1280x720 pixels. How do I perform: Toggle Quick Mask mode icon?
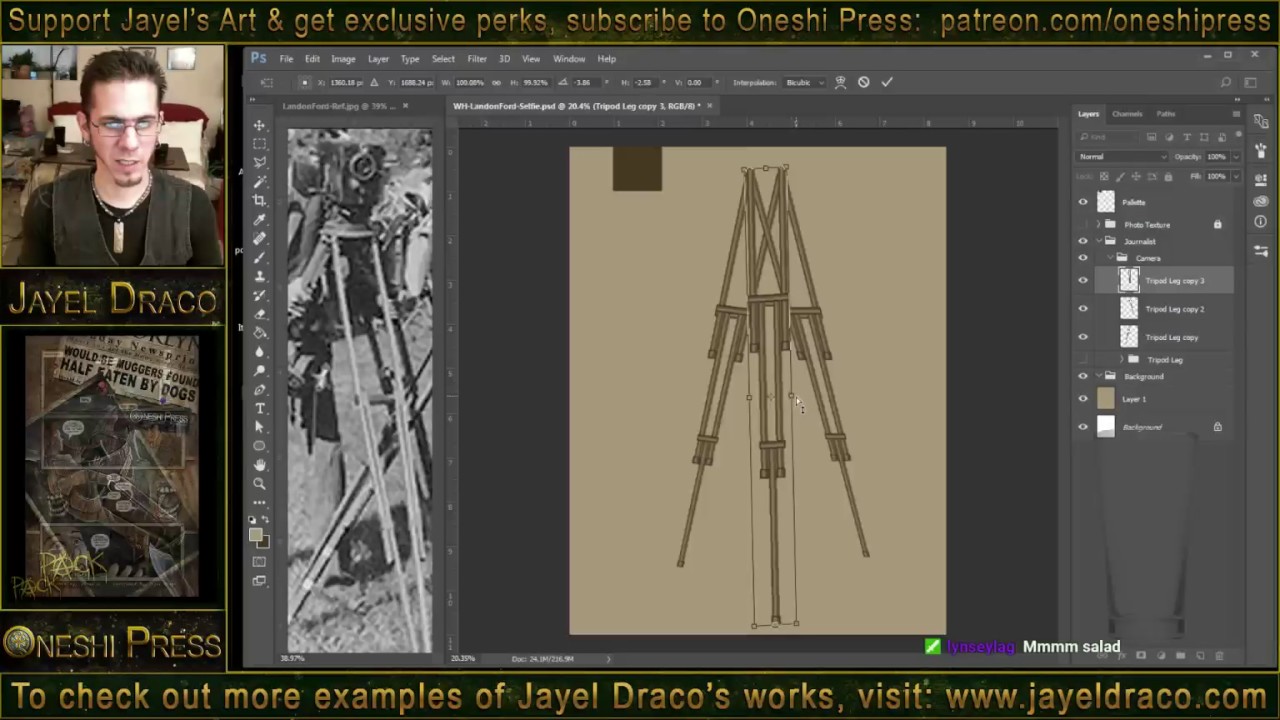click(259, 561)
